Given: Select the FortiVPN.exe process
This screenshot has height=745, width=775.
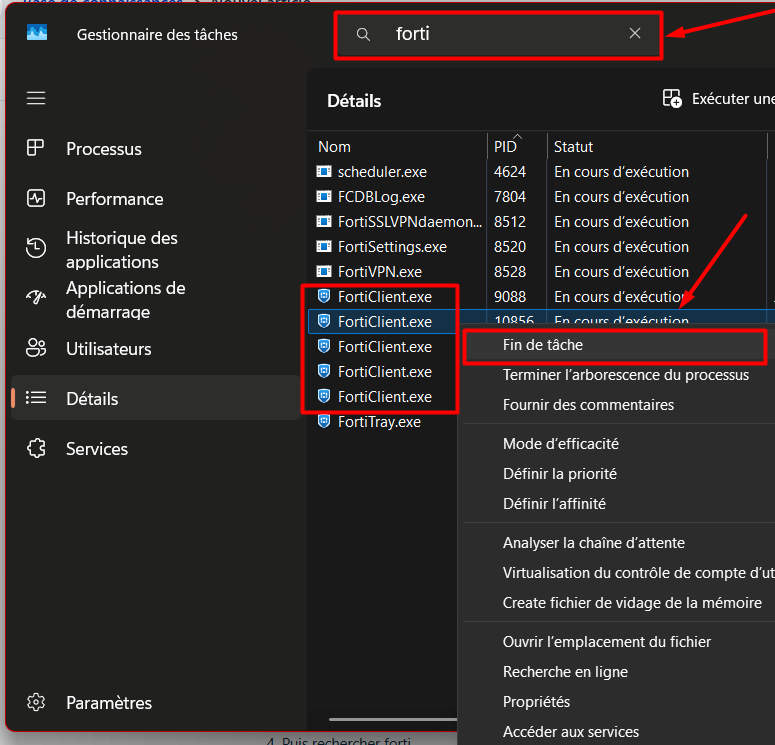Looking at the screenshot, I should [541, 272].
